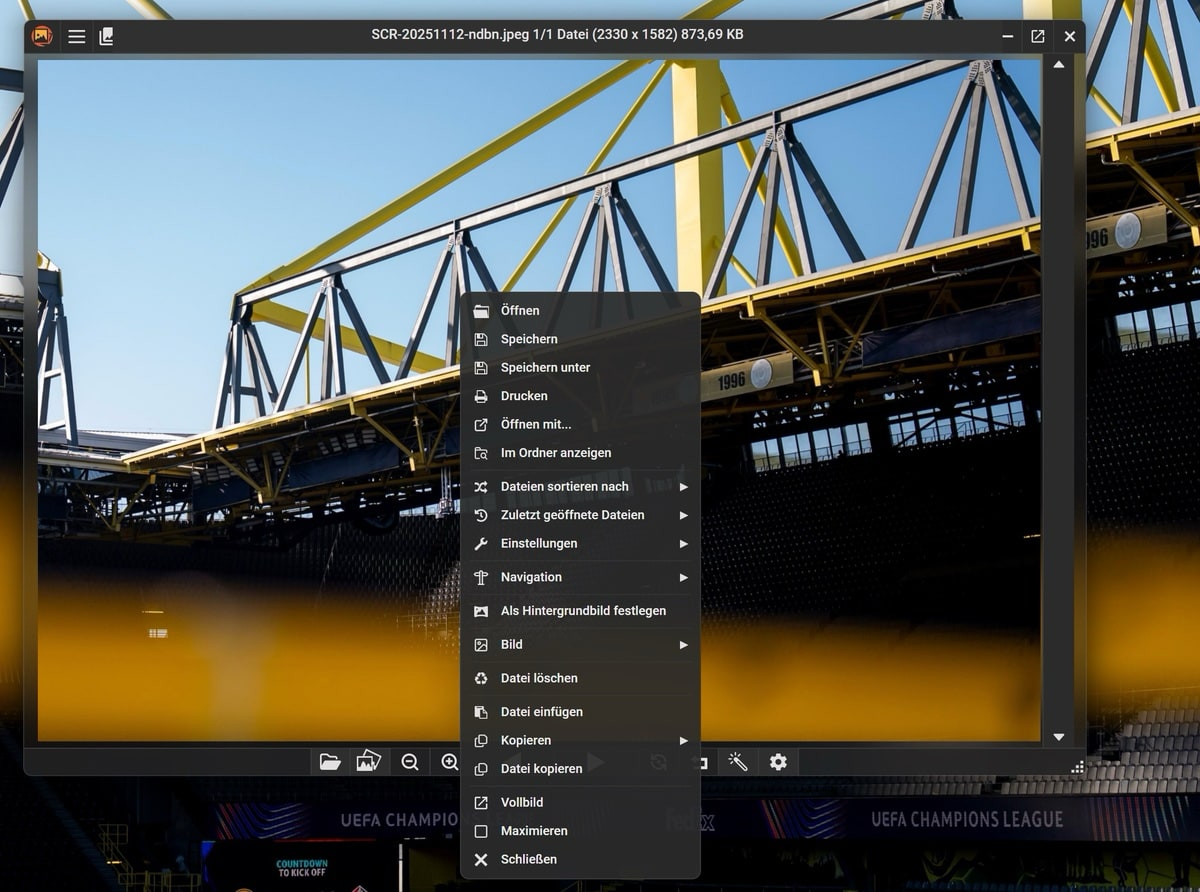Select 'Vollbild' in the context menu
This screenshot has height=892, width=1200.
[521, 802]
